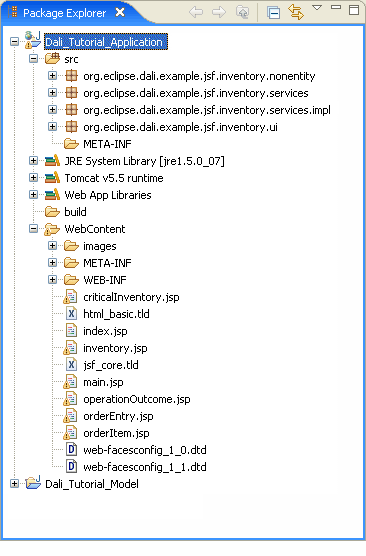Click the index.jsp file icon

[x=71, y=331]
